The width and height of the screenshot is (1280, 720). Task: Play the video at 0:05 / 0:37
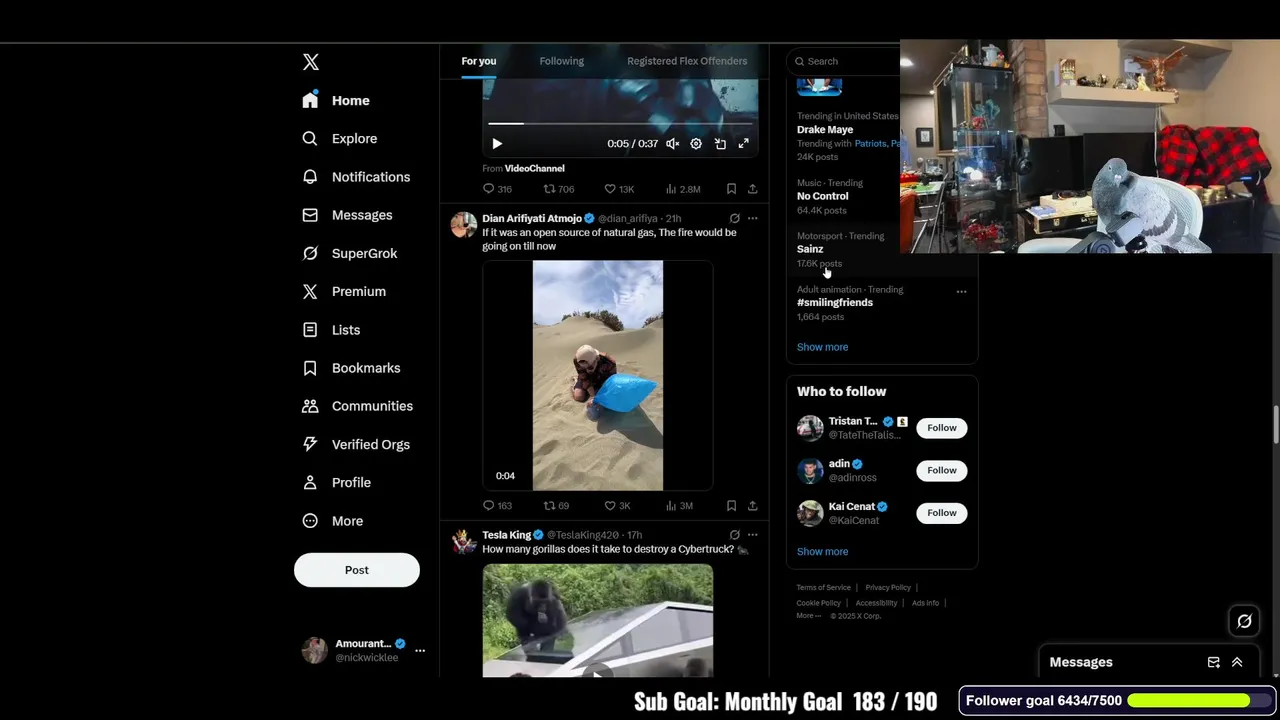point(497,144)
